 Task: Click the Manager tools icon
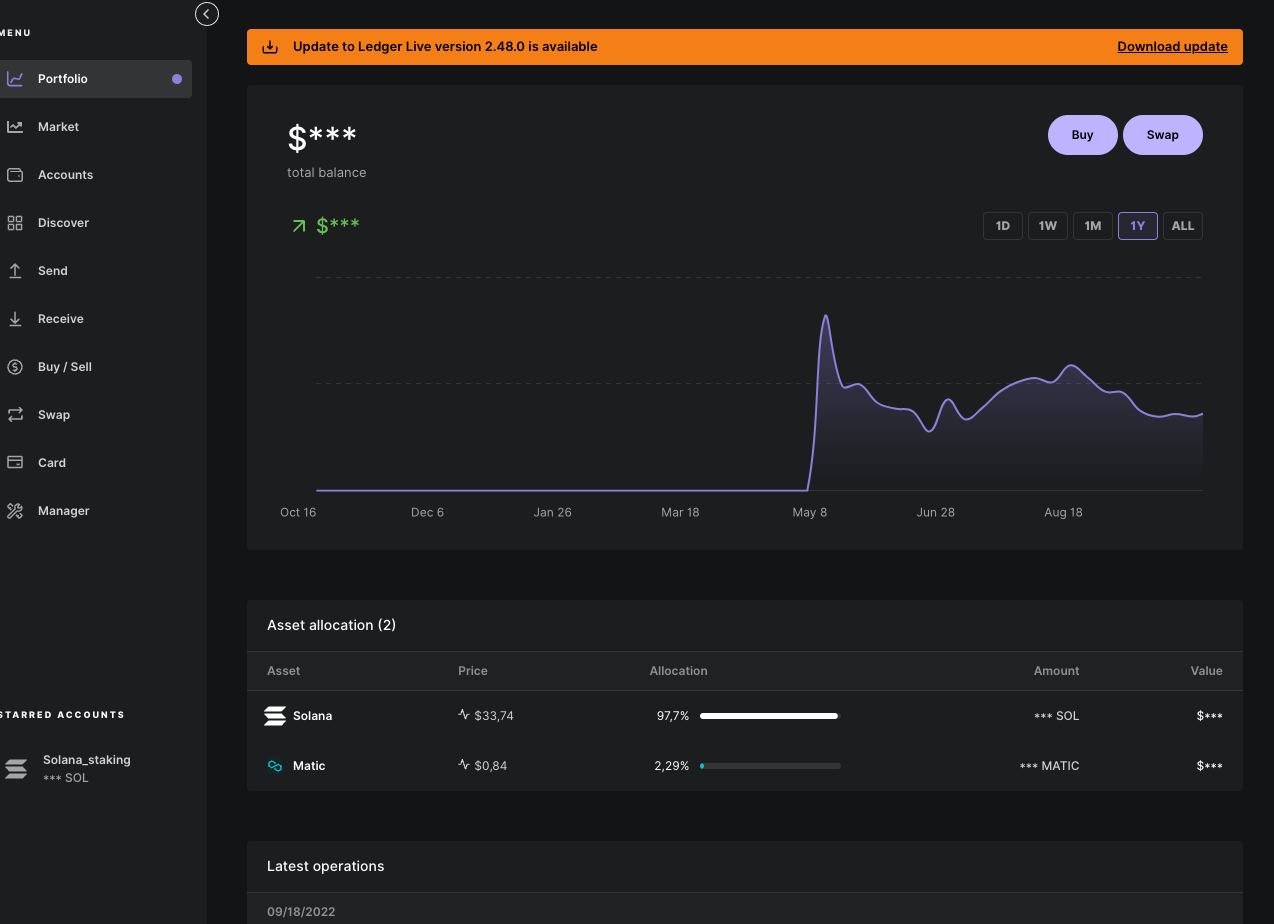click(15, 511)
